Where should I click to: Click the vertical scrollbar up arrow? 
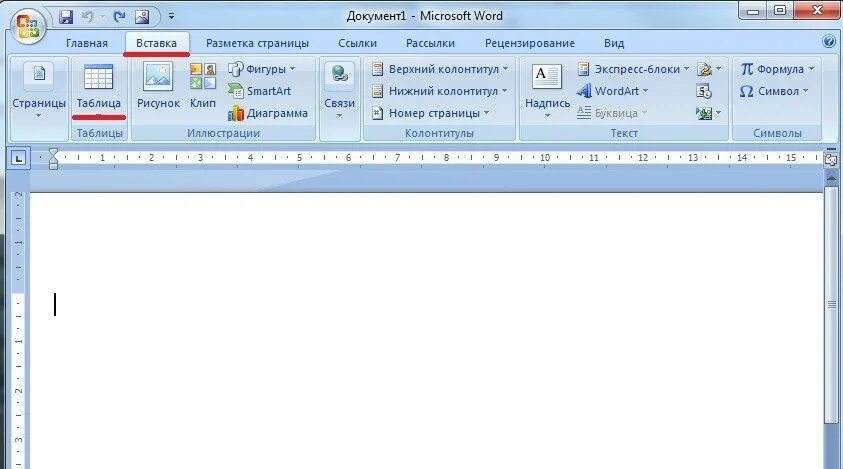point(831,178)
